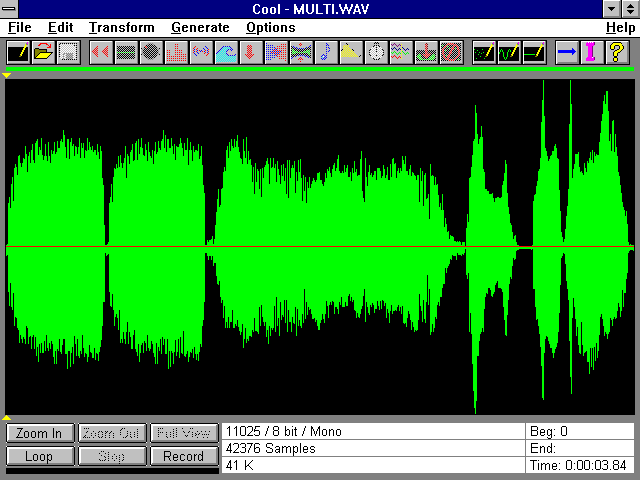The image size is (640, 480).
Task: Generate noise with green dots and pencil icon
Action: click(x=484, y=52)
